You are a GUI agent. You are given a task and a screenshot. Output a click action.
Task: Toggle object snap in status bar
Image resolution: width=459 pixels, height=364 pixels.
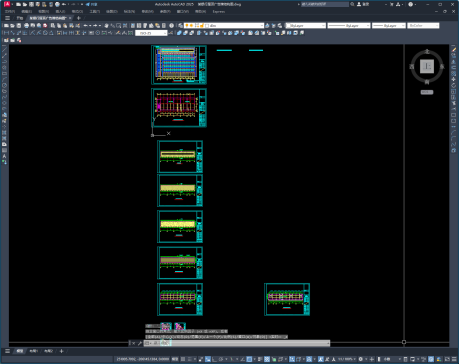pyautogui.click(x=249, y=359)
